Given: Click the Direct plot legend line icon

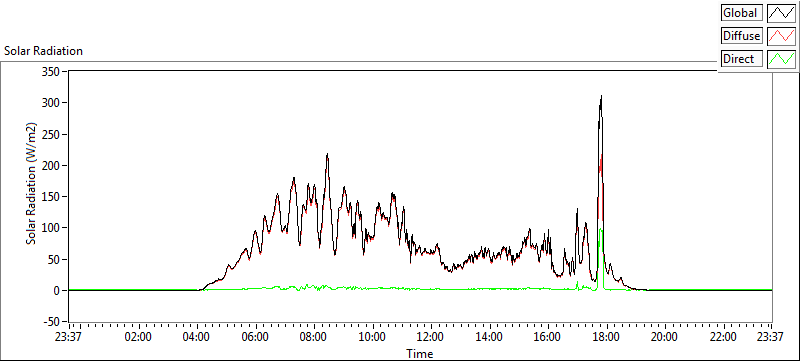Looking at the screenshot, I should coord(781,59).
